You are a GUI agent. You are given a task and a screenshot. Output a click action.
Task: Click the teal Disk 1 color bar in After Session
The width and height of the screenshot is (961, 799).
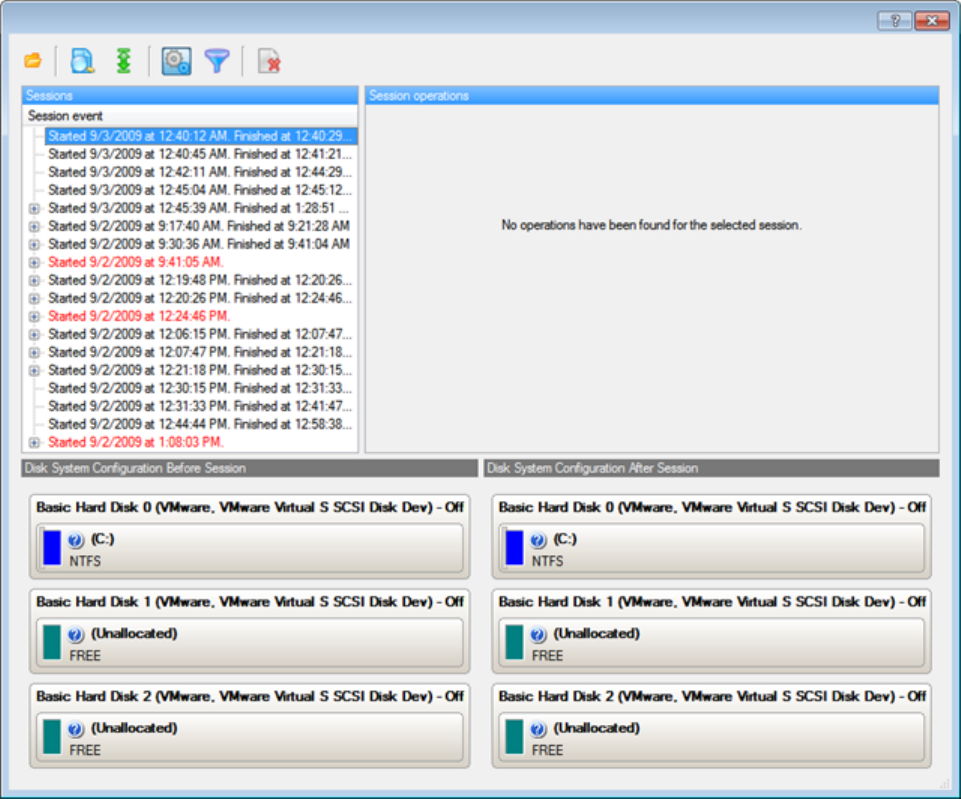coord(514,642)
